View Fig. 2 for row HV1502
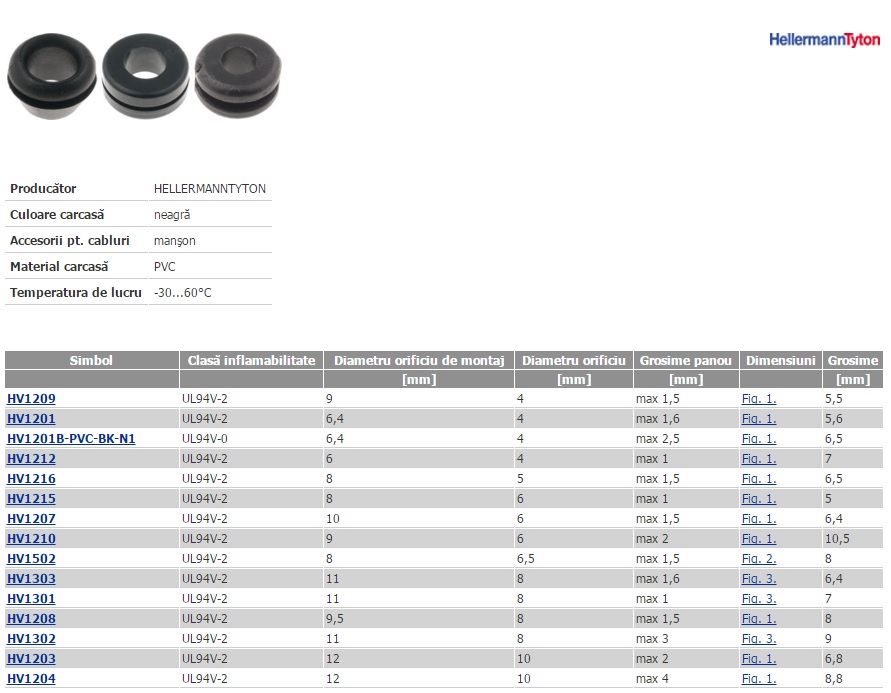891x693 pixels. click(x=759, y=558)
